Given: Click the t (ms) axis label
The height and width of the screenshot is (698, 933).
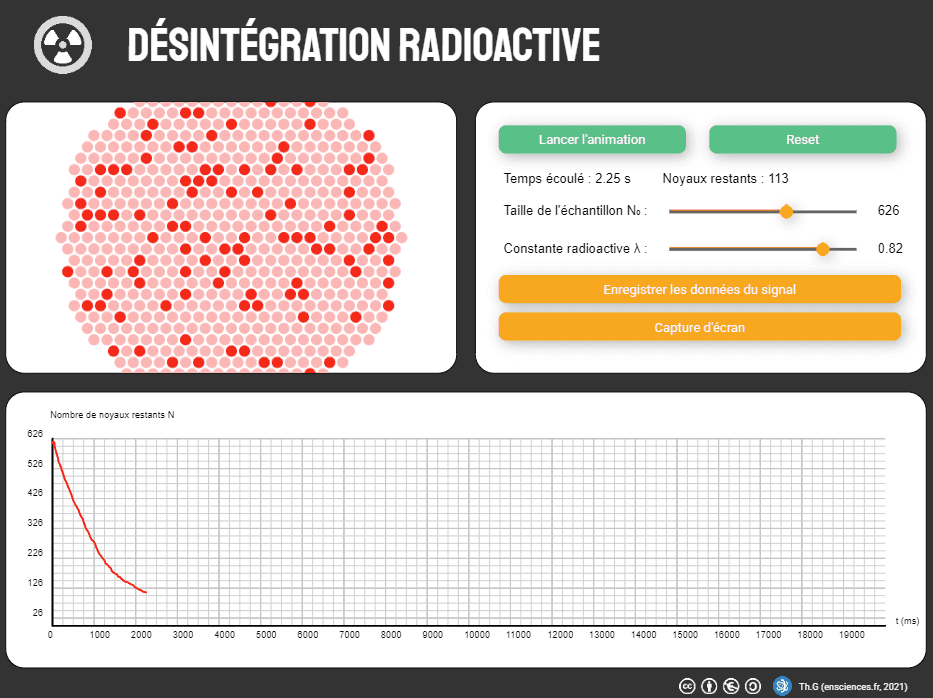Looking at the screenshot, I should (x=908, y=619).
